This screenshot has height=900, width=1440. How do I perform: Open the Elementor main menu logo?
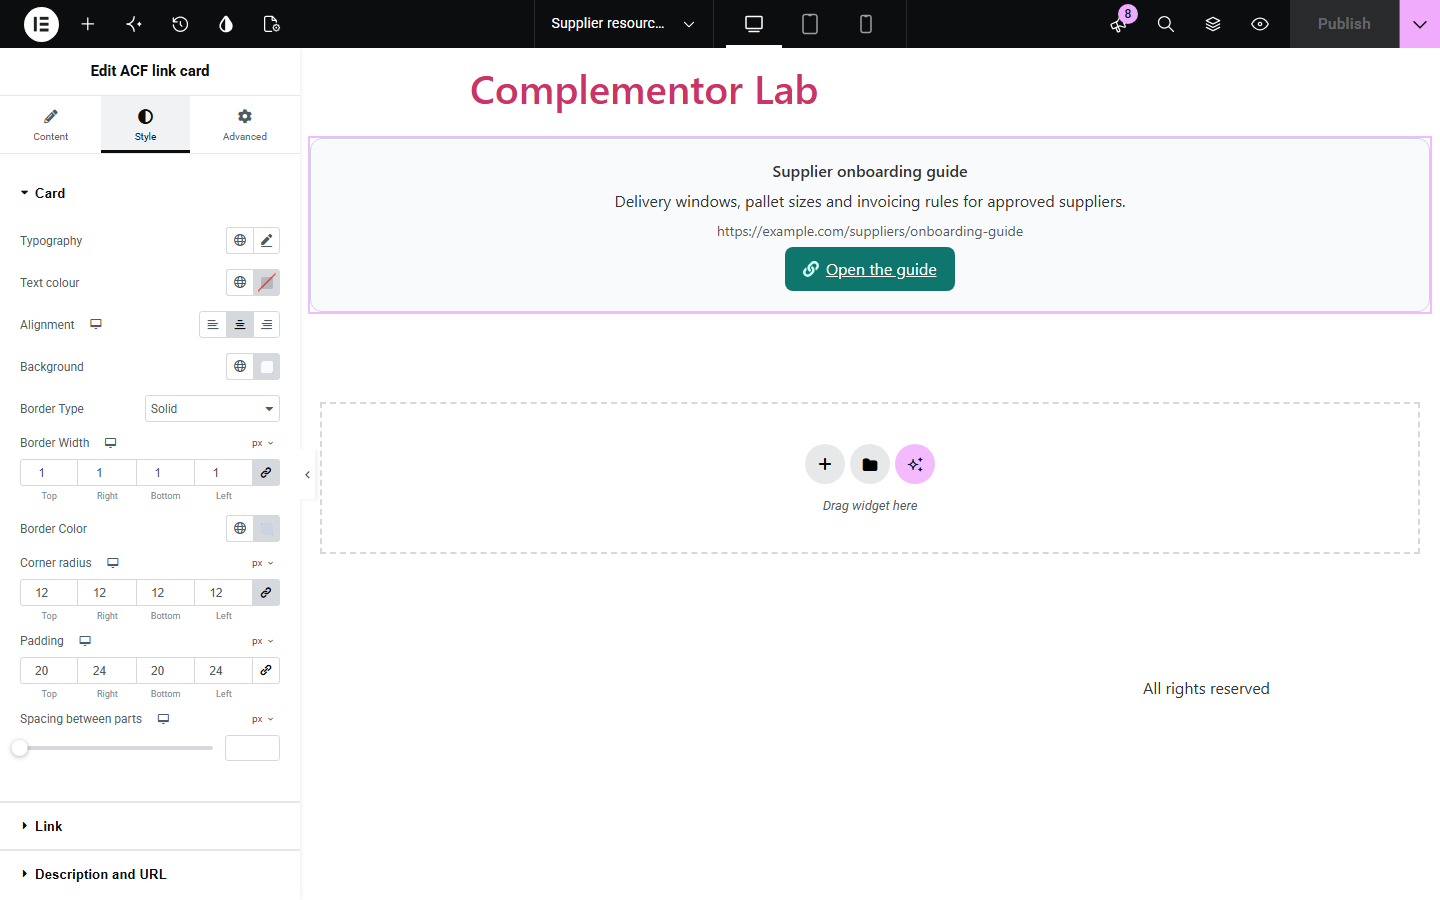(41, 24)
